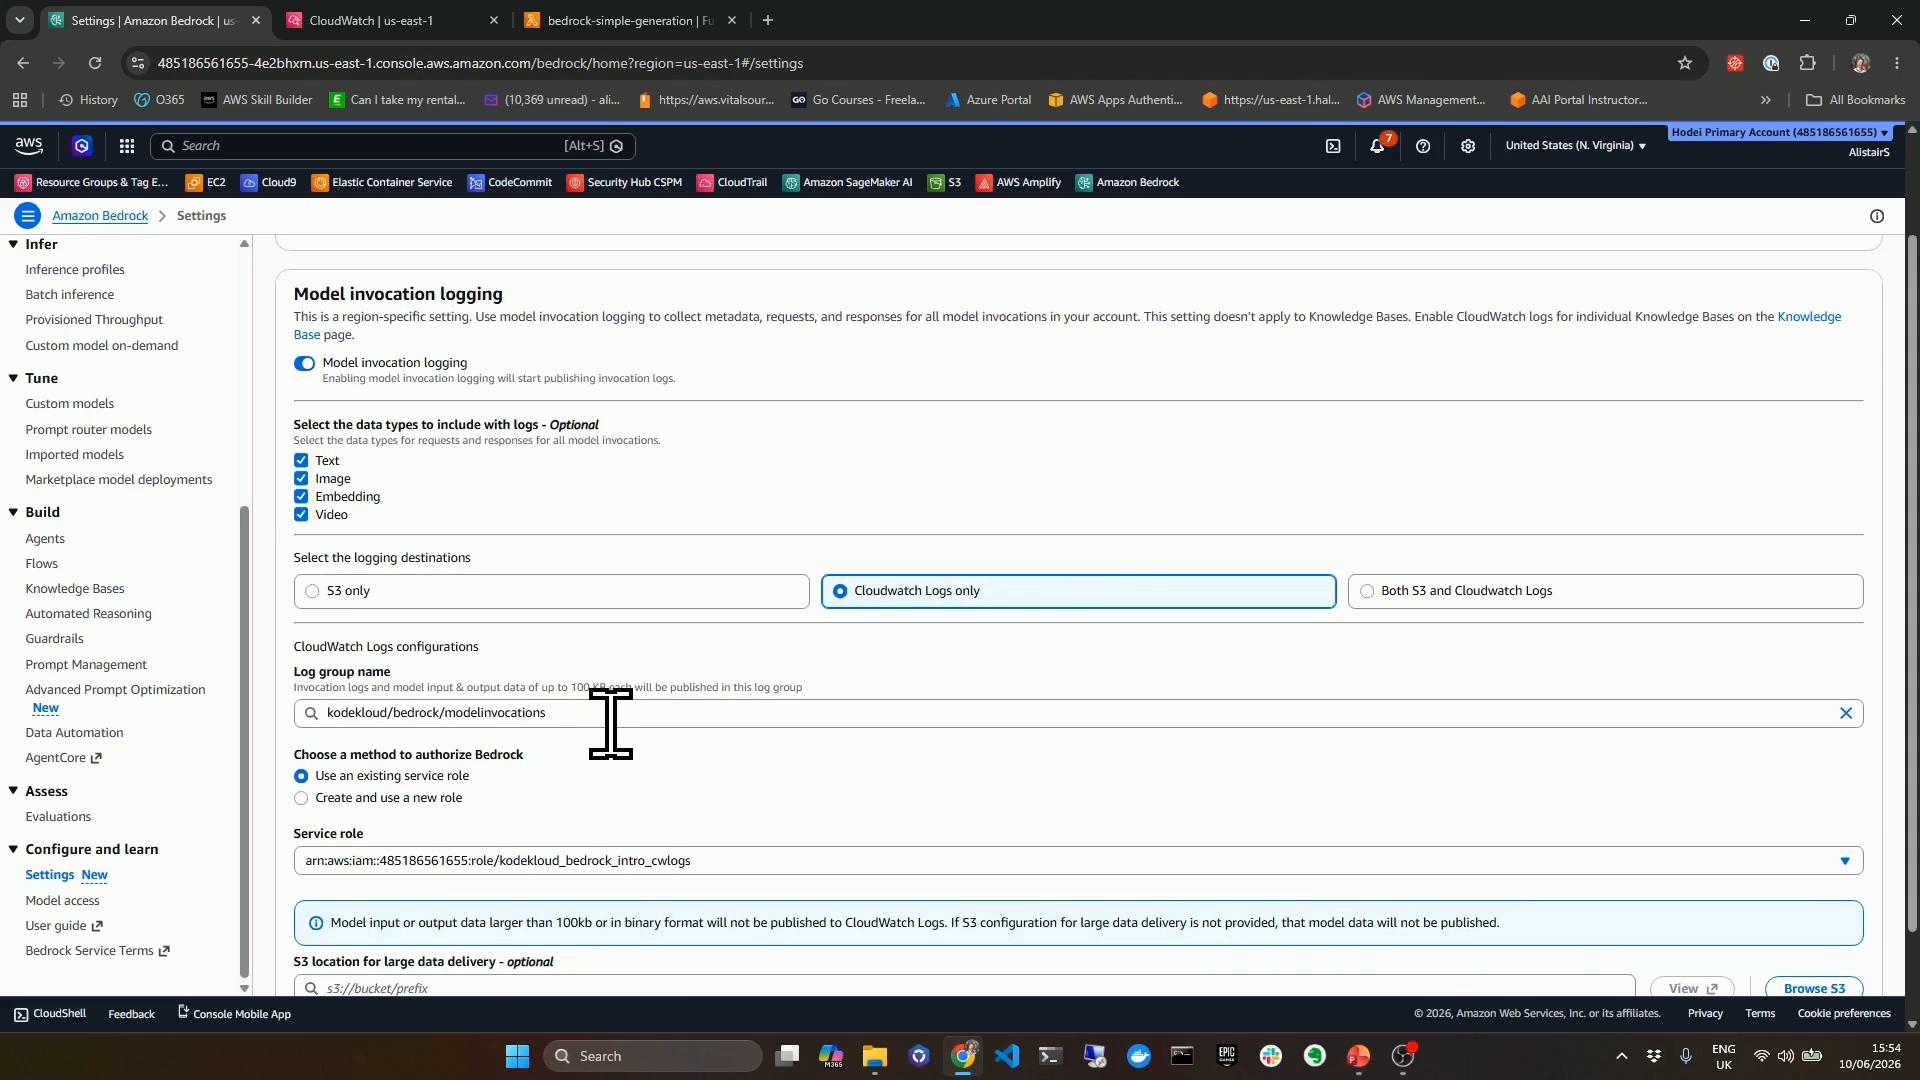Uncheck the Text data type
This screenshot has width=1920, height=1080.
coord(301,461)
